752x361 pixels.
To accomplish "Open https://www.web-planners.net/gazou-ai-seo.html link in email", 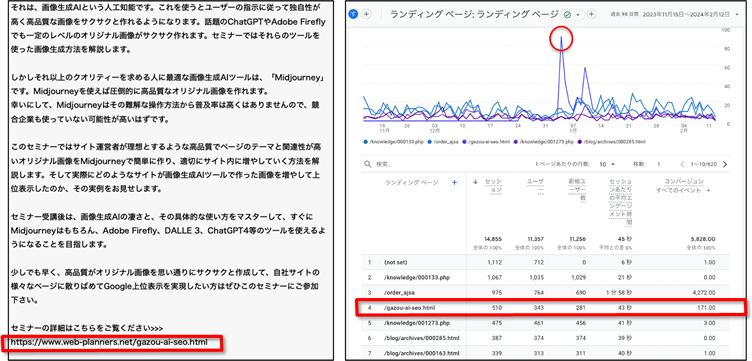I will 108,342.
